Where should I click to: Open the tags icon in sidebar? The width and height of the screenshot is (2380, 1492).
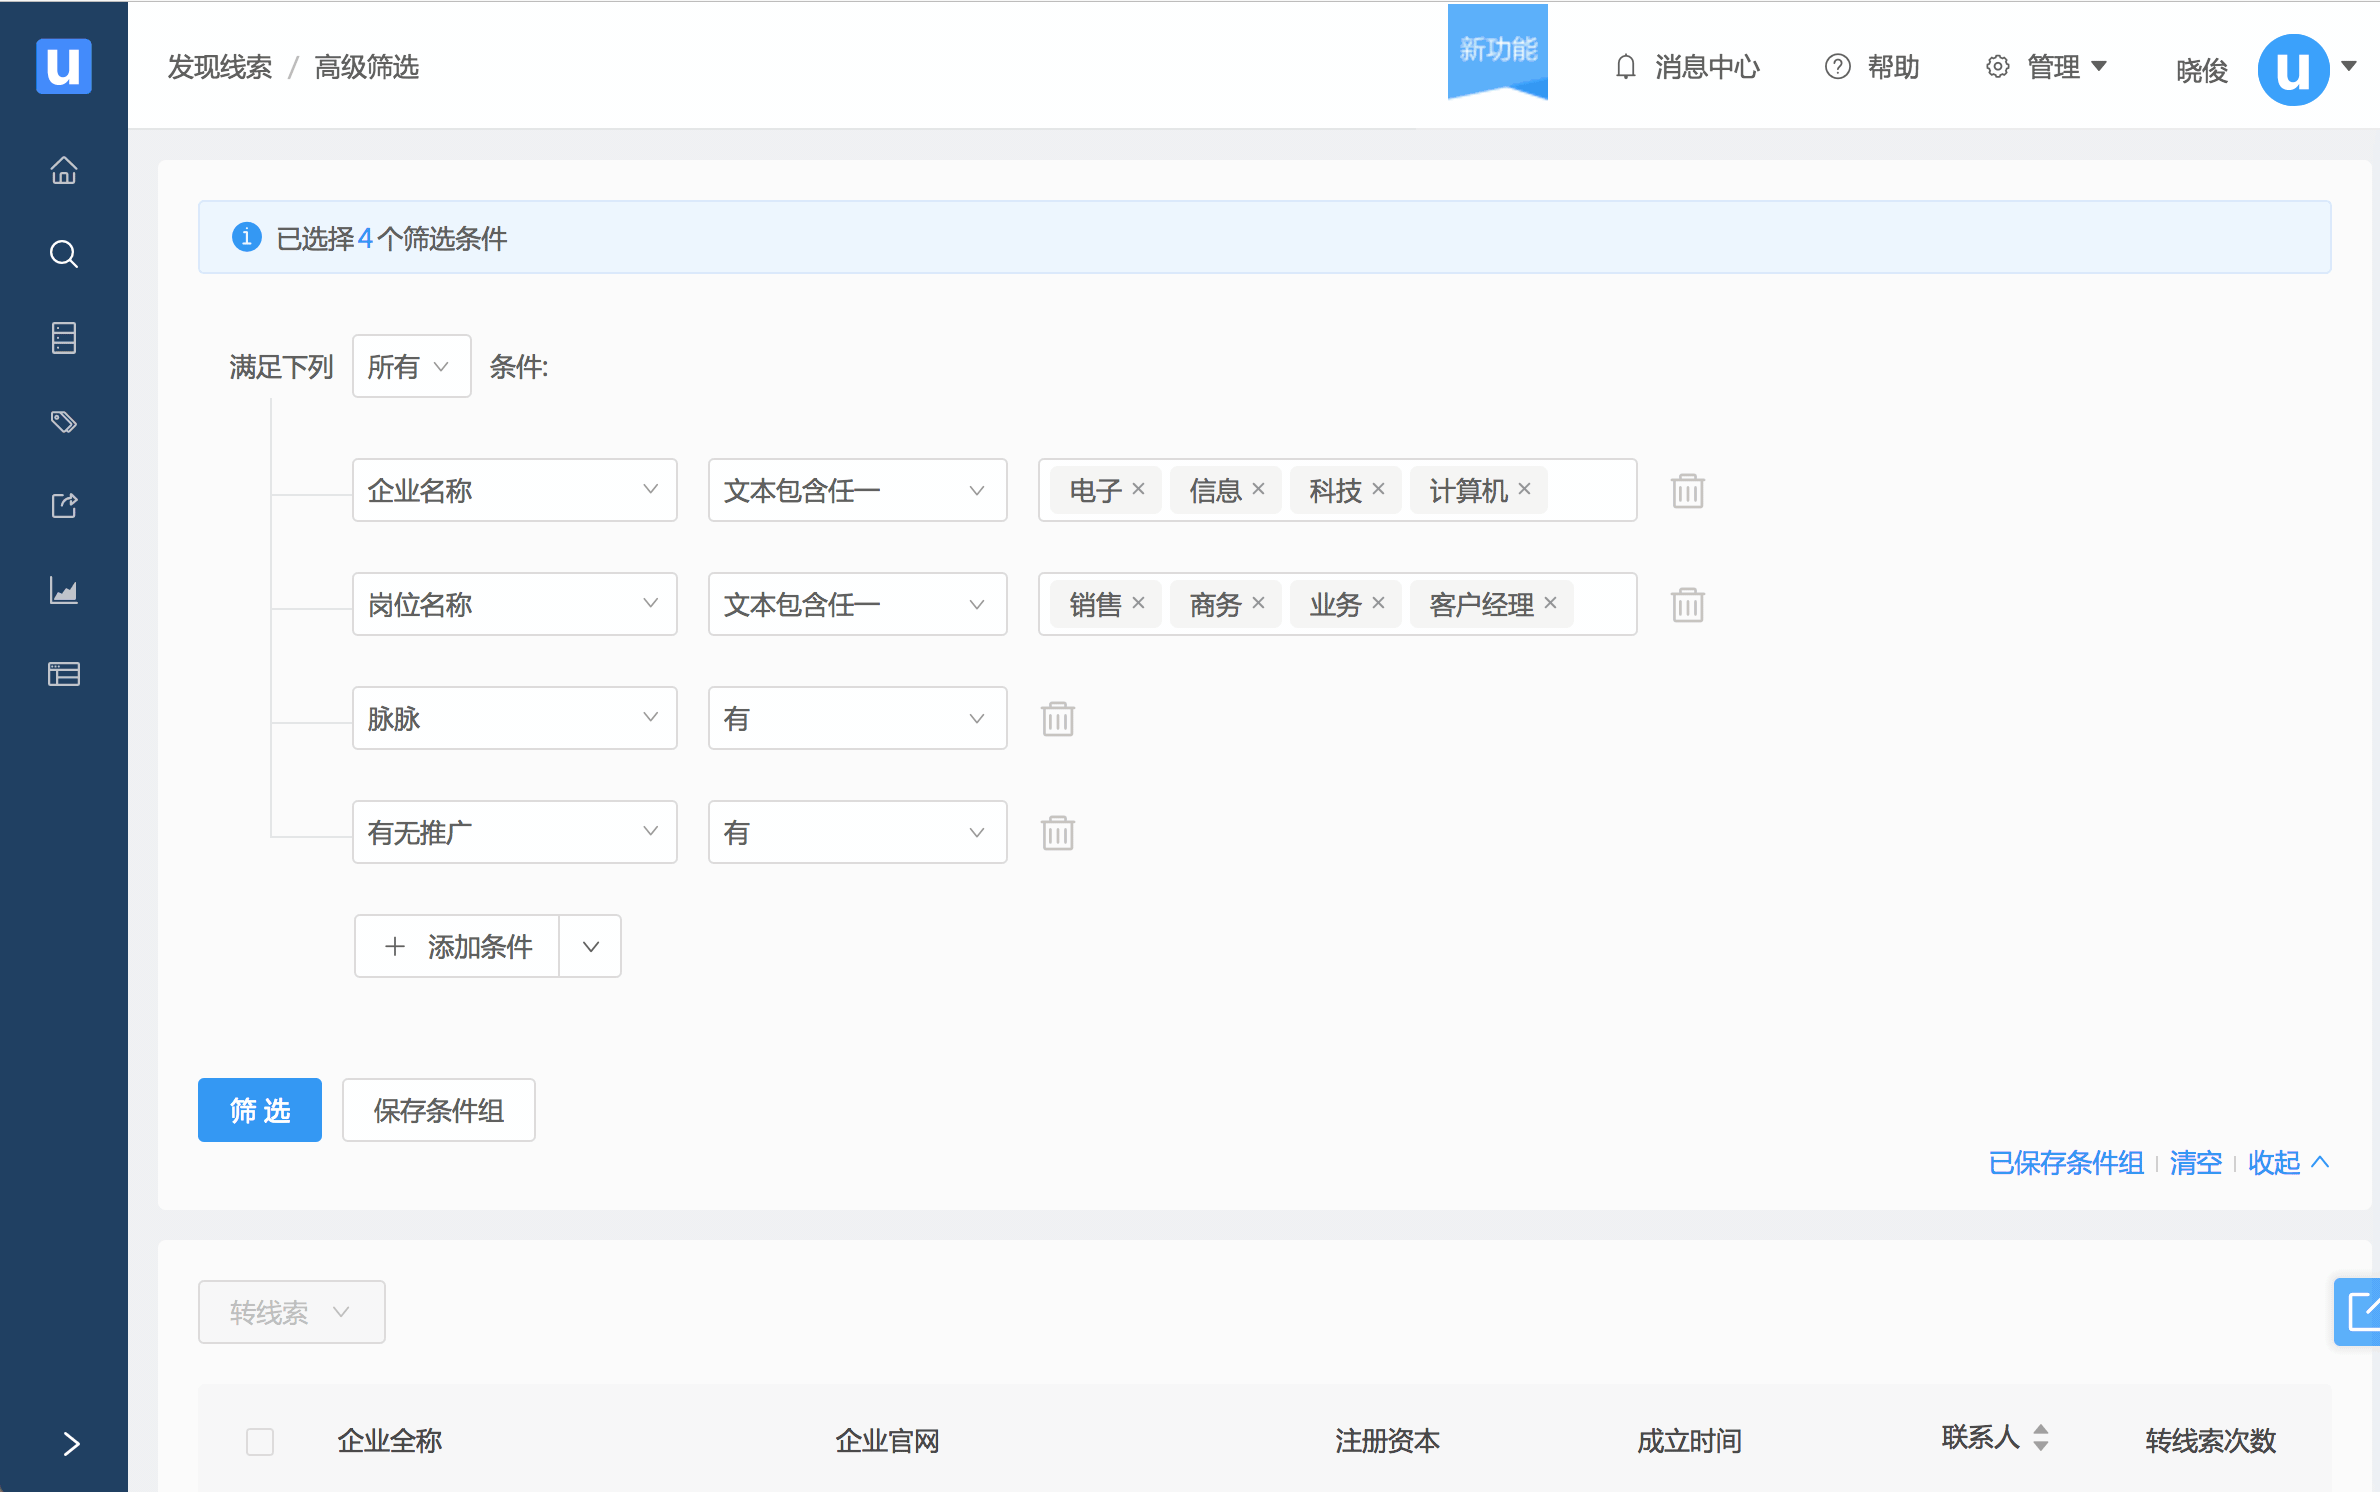tap(64, 422)
